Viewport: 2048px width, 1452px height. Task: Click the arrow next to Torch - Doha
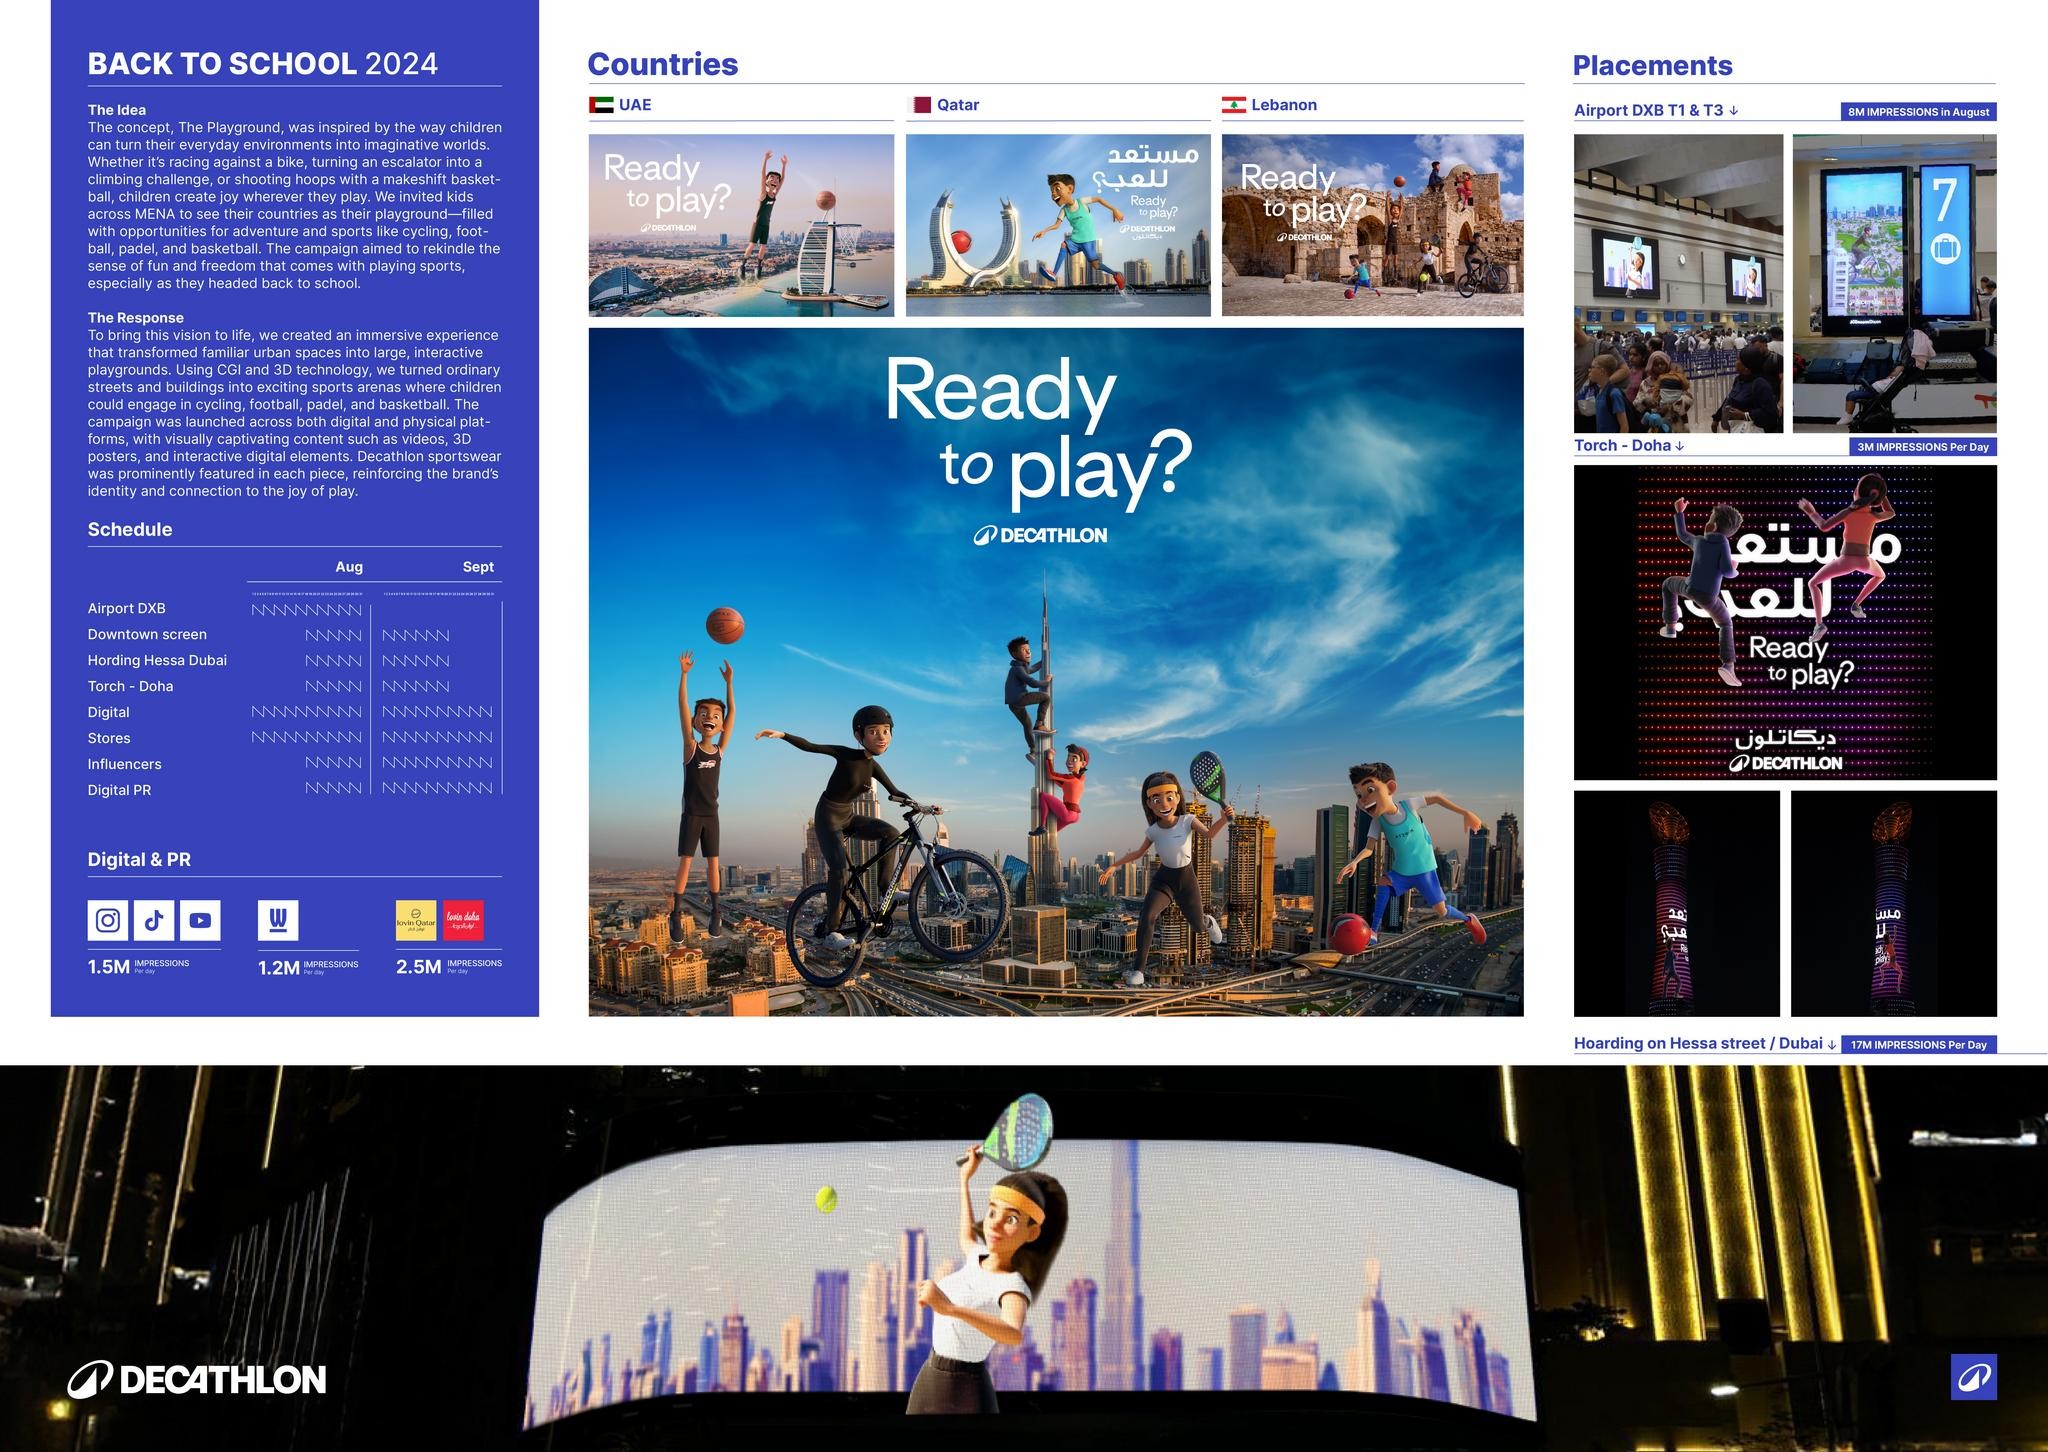[1680, 446]
